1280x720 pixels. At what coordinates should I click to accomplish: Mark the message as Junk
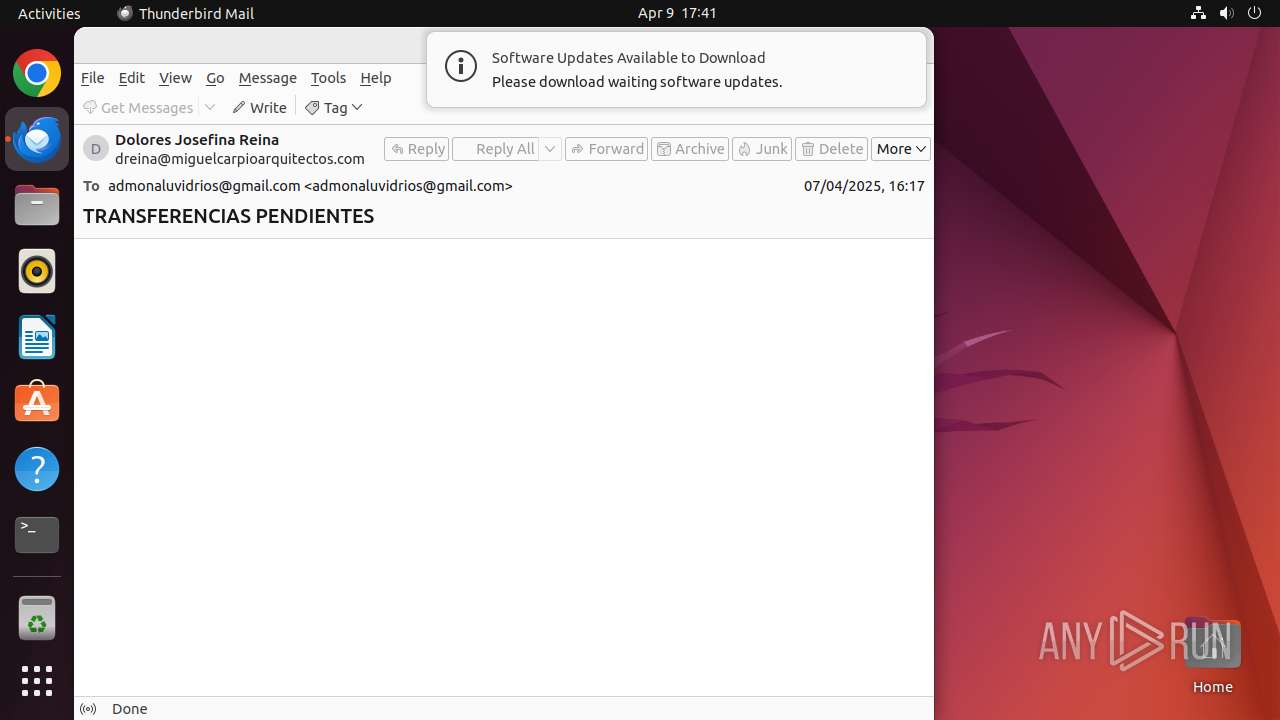(762, 149)
